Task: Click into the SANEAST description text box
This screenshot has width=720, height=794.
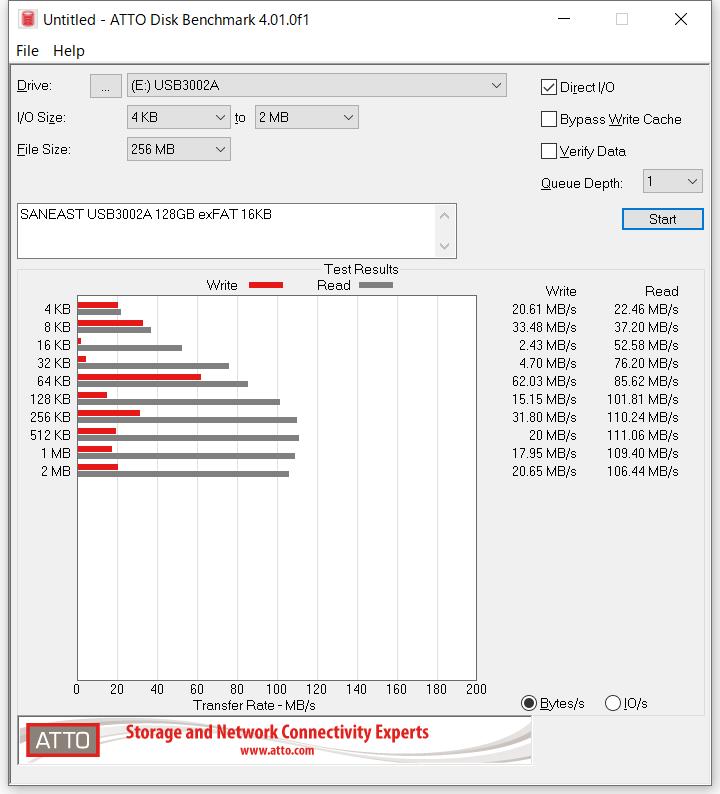Action: [x=227, y=231]
